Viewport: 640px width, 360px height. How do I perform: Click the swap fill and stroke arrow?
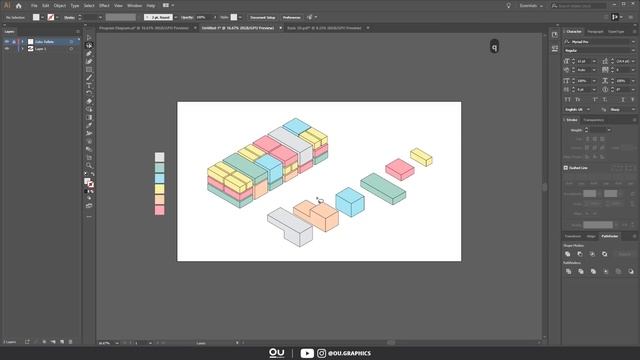click(92, 174)
